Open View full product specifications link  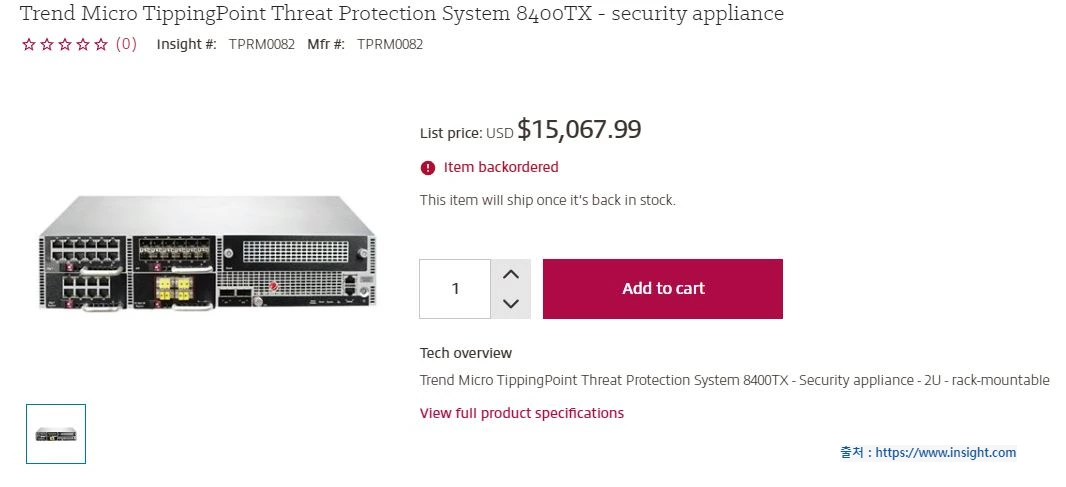pyautogui.click(x=521, y=413)
